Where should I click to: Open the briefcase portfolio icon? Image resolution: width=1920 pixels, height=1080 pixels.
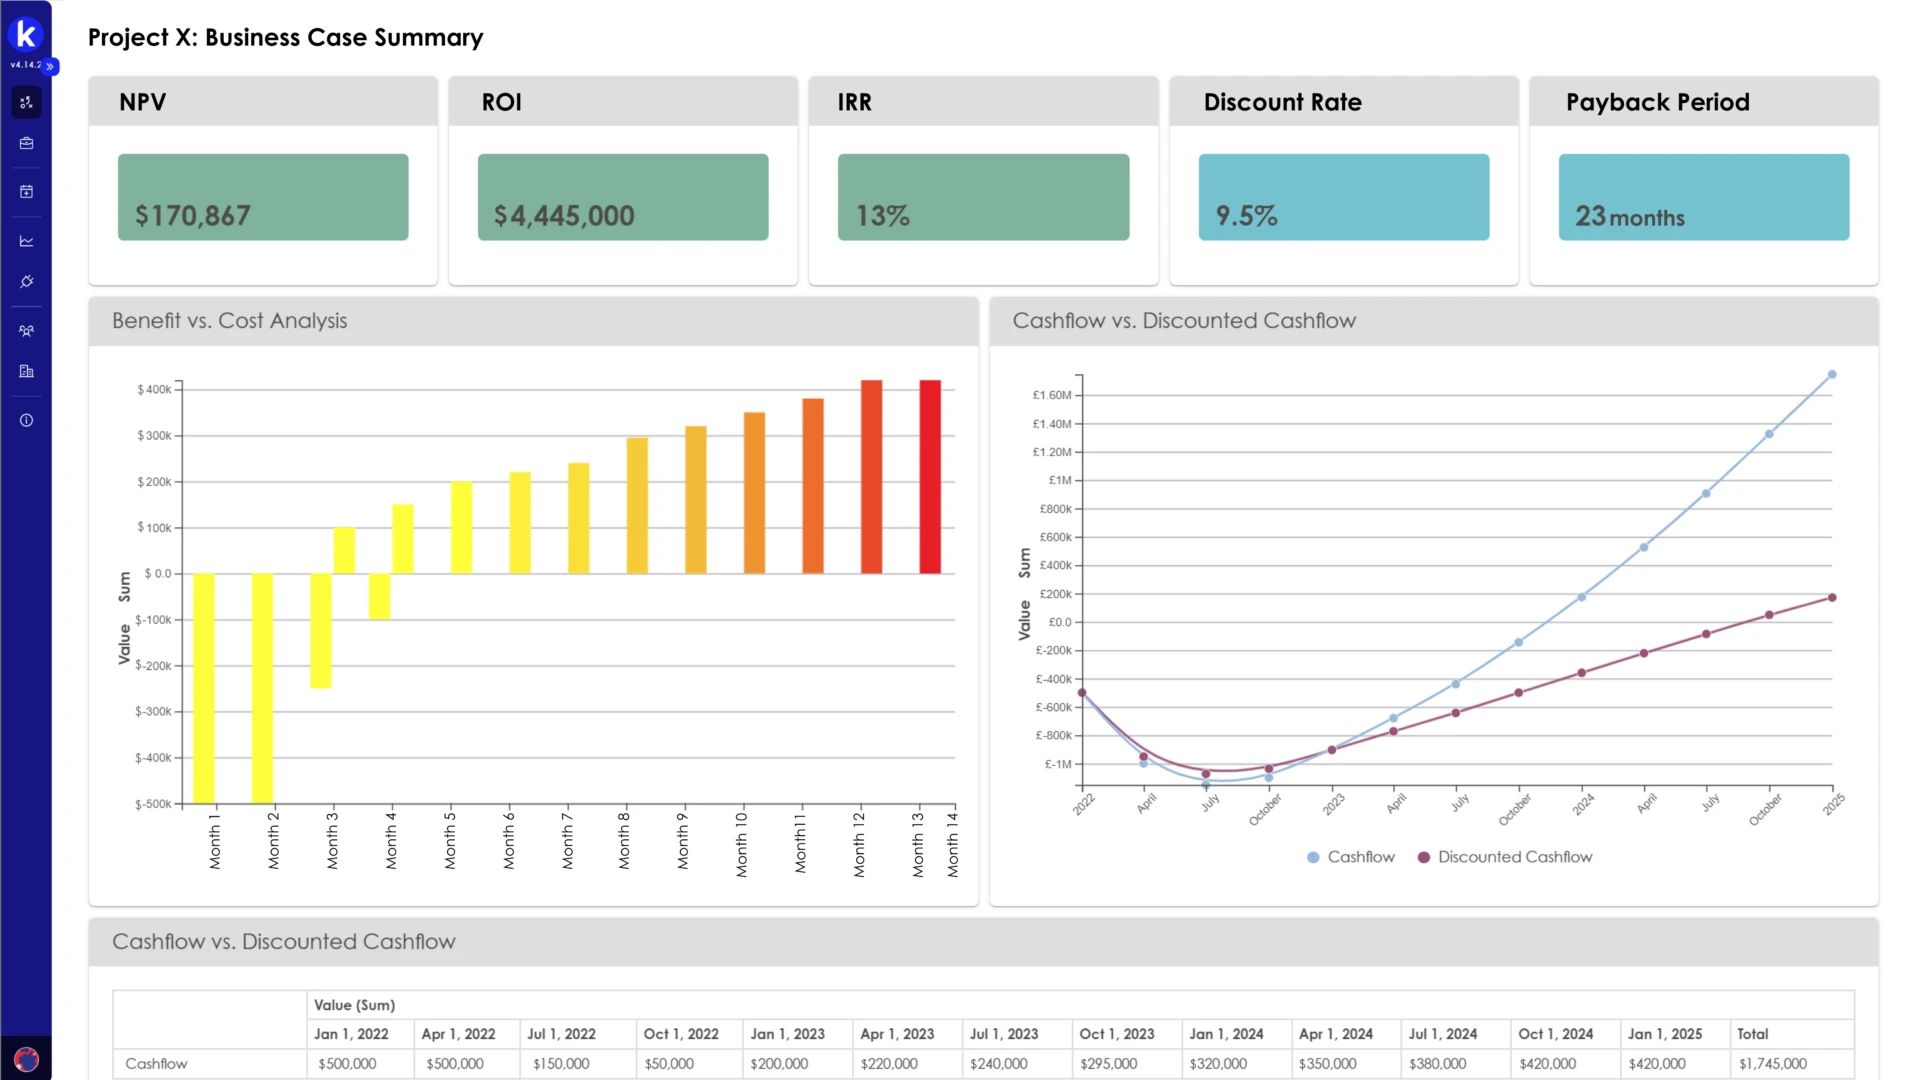(26, 143)
